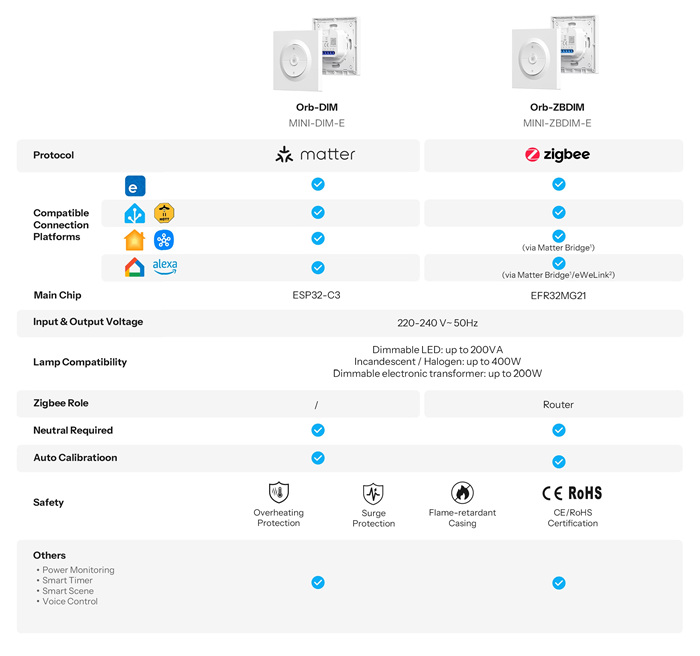Select the SmartThings icon
This screenshot has width=700, height=656.
(164, 240)
